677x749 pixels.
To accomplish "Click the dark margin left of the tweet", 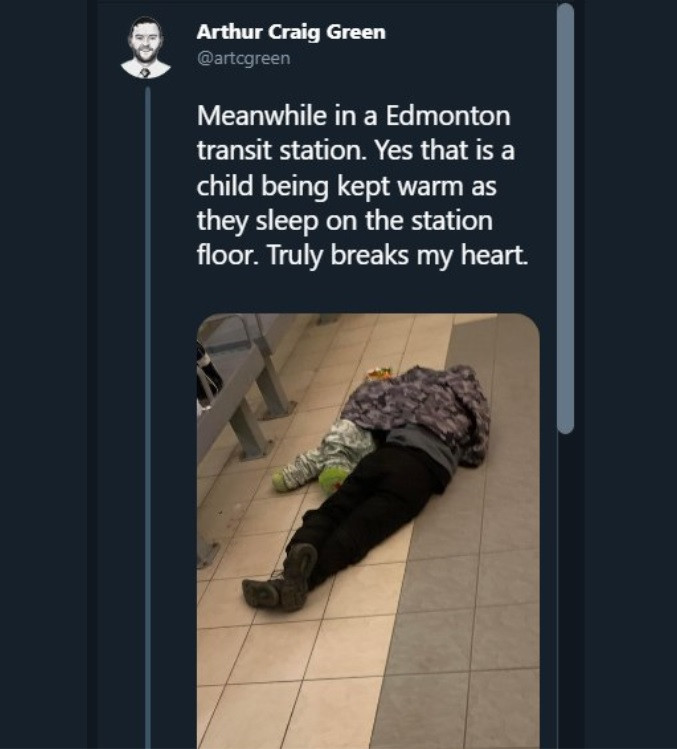I will tap(43, 374).
